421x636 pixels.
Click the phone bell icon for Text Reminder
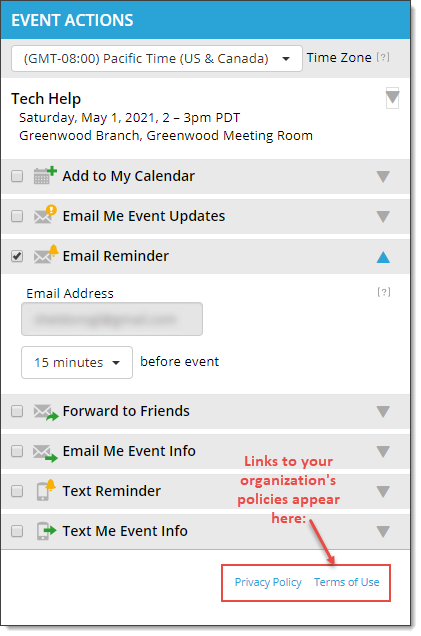click(45, 490)
